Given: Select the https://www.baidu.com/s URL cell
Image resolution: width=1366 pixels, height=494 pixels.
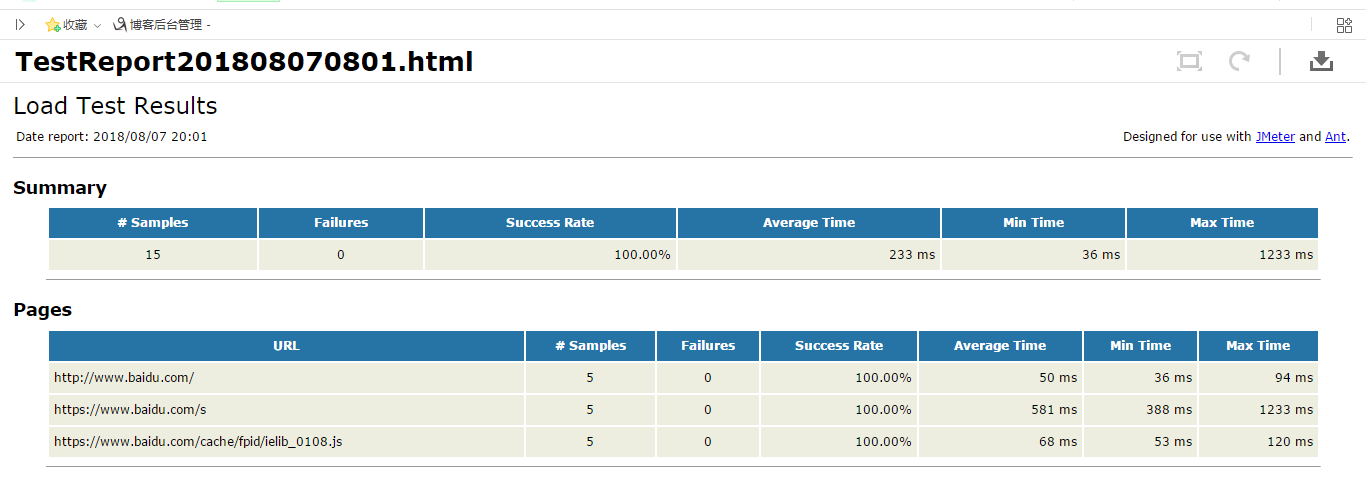Looking at the screenshot, I should tap(286, 410).
